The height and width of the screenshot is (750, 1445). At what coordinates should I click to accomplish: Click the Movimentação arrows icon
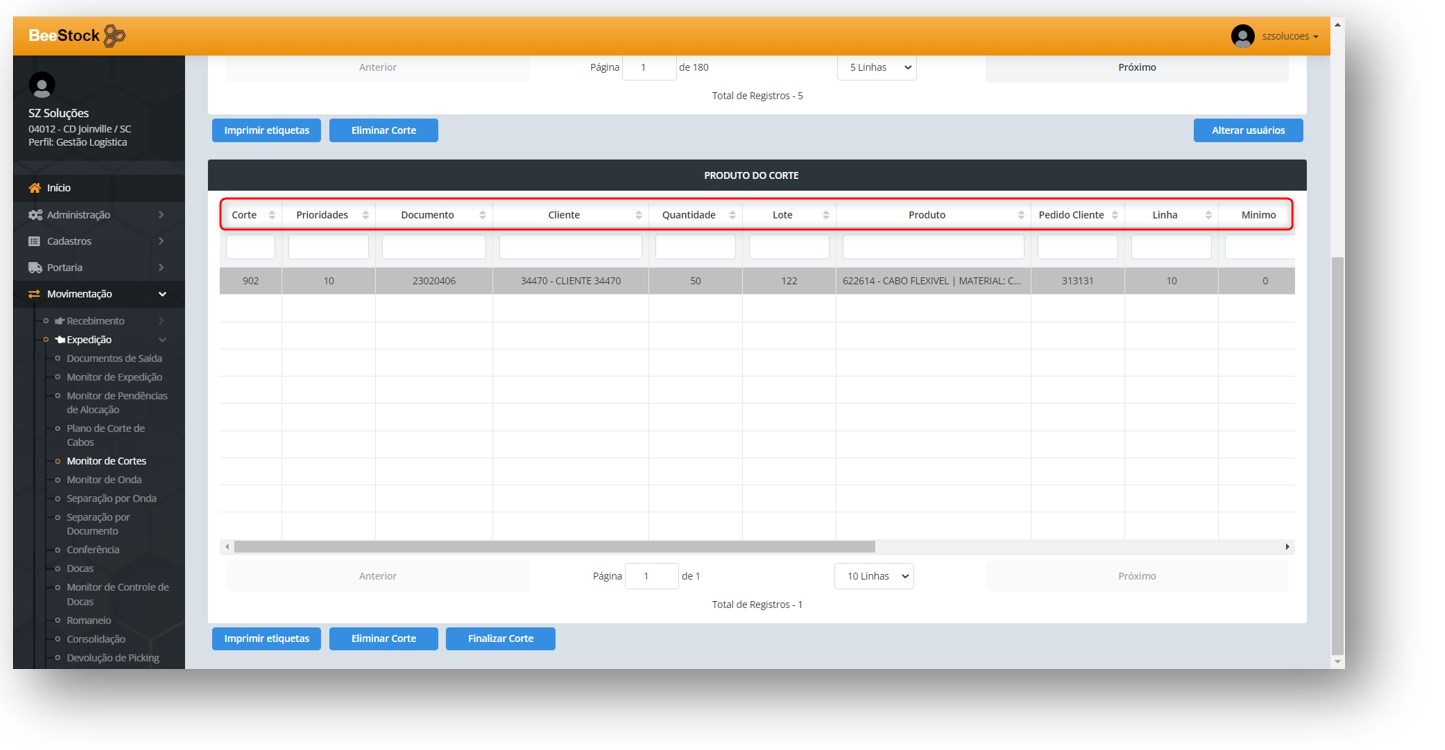click(35, 294)
